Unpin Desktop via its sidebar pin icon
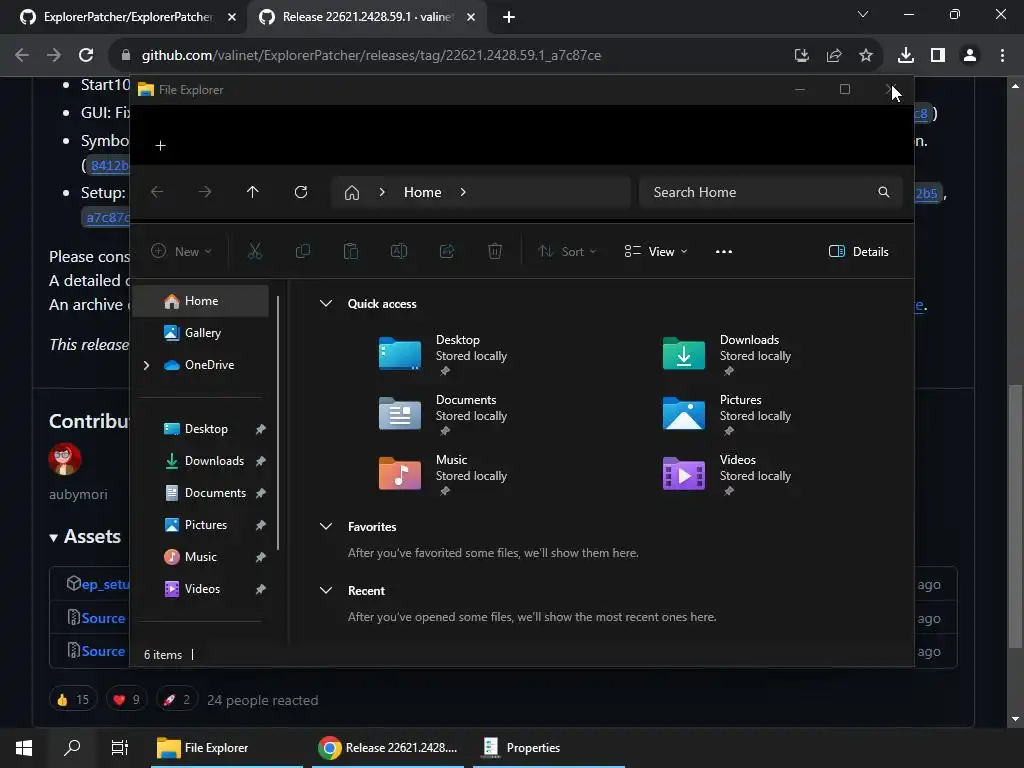1024x768 pixels. 261,429
